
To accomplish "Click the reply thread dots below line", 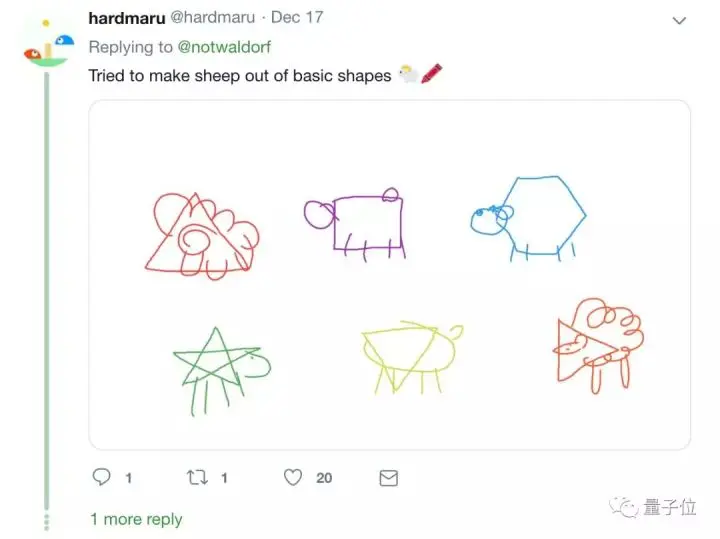I will [x=46, y=519].
